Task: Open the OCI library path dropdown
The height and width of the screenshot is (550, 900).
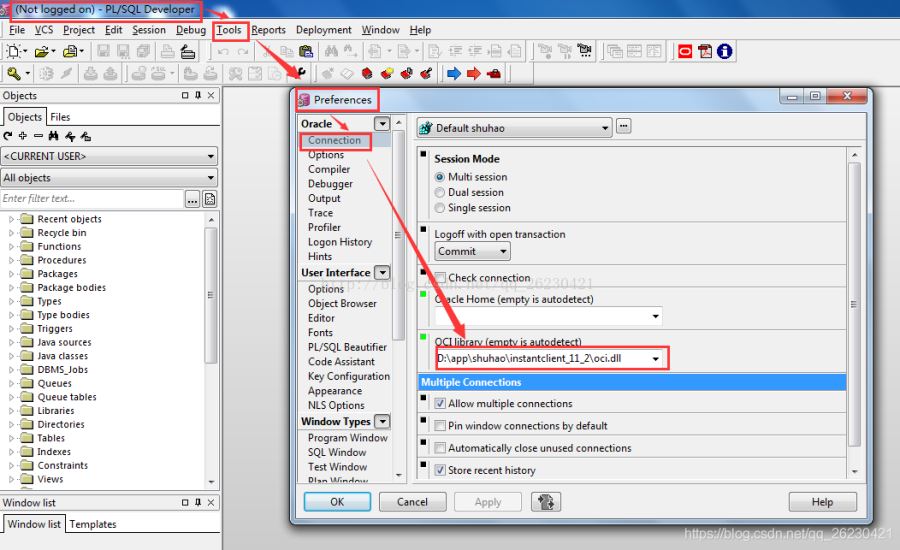Action: (656, 358)
